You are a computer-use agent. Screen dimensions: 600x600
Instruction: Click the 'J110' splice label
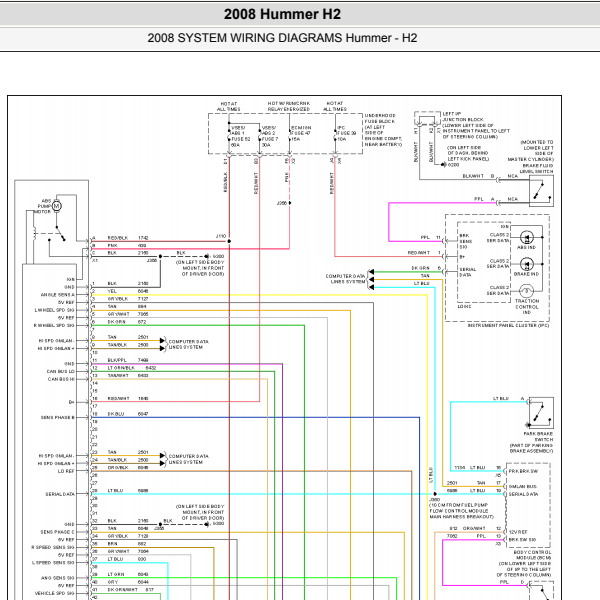click(221, 236)
